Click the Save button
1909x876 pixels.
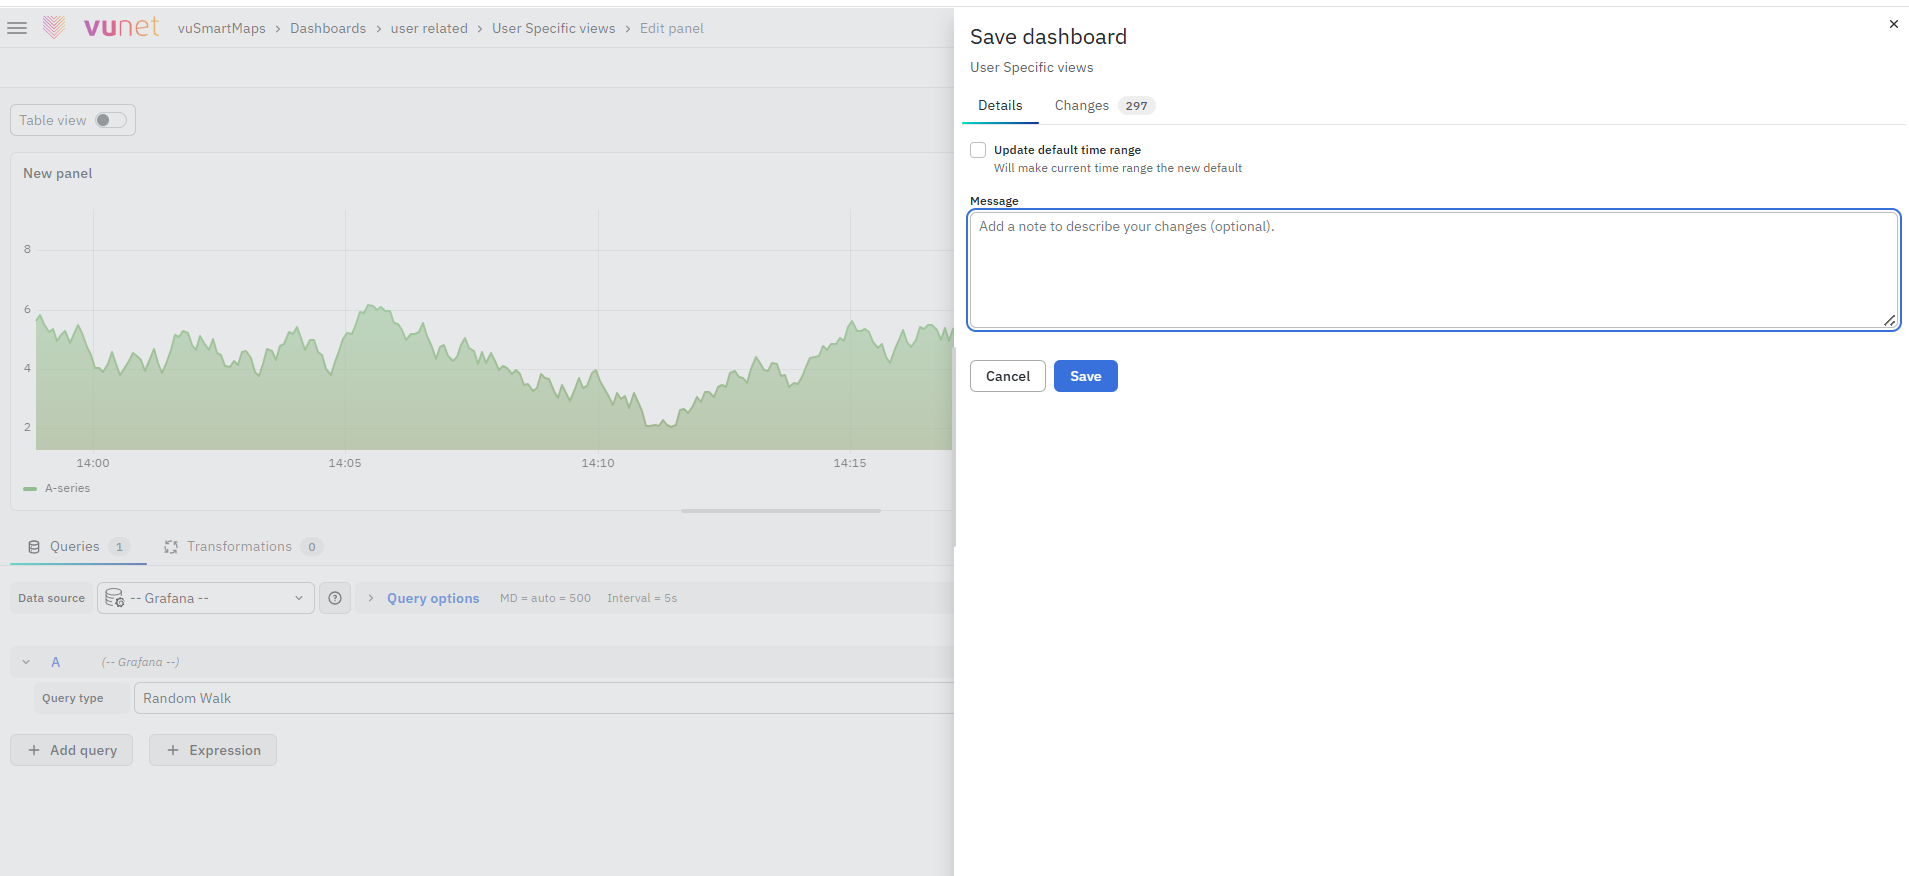point(1086,376)
